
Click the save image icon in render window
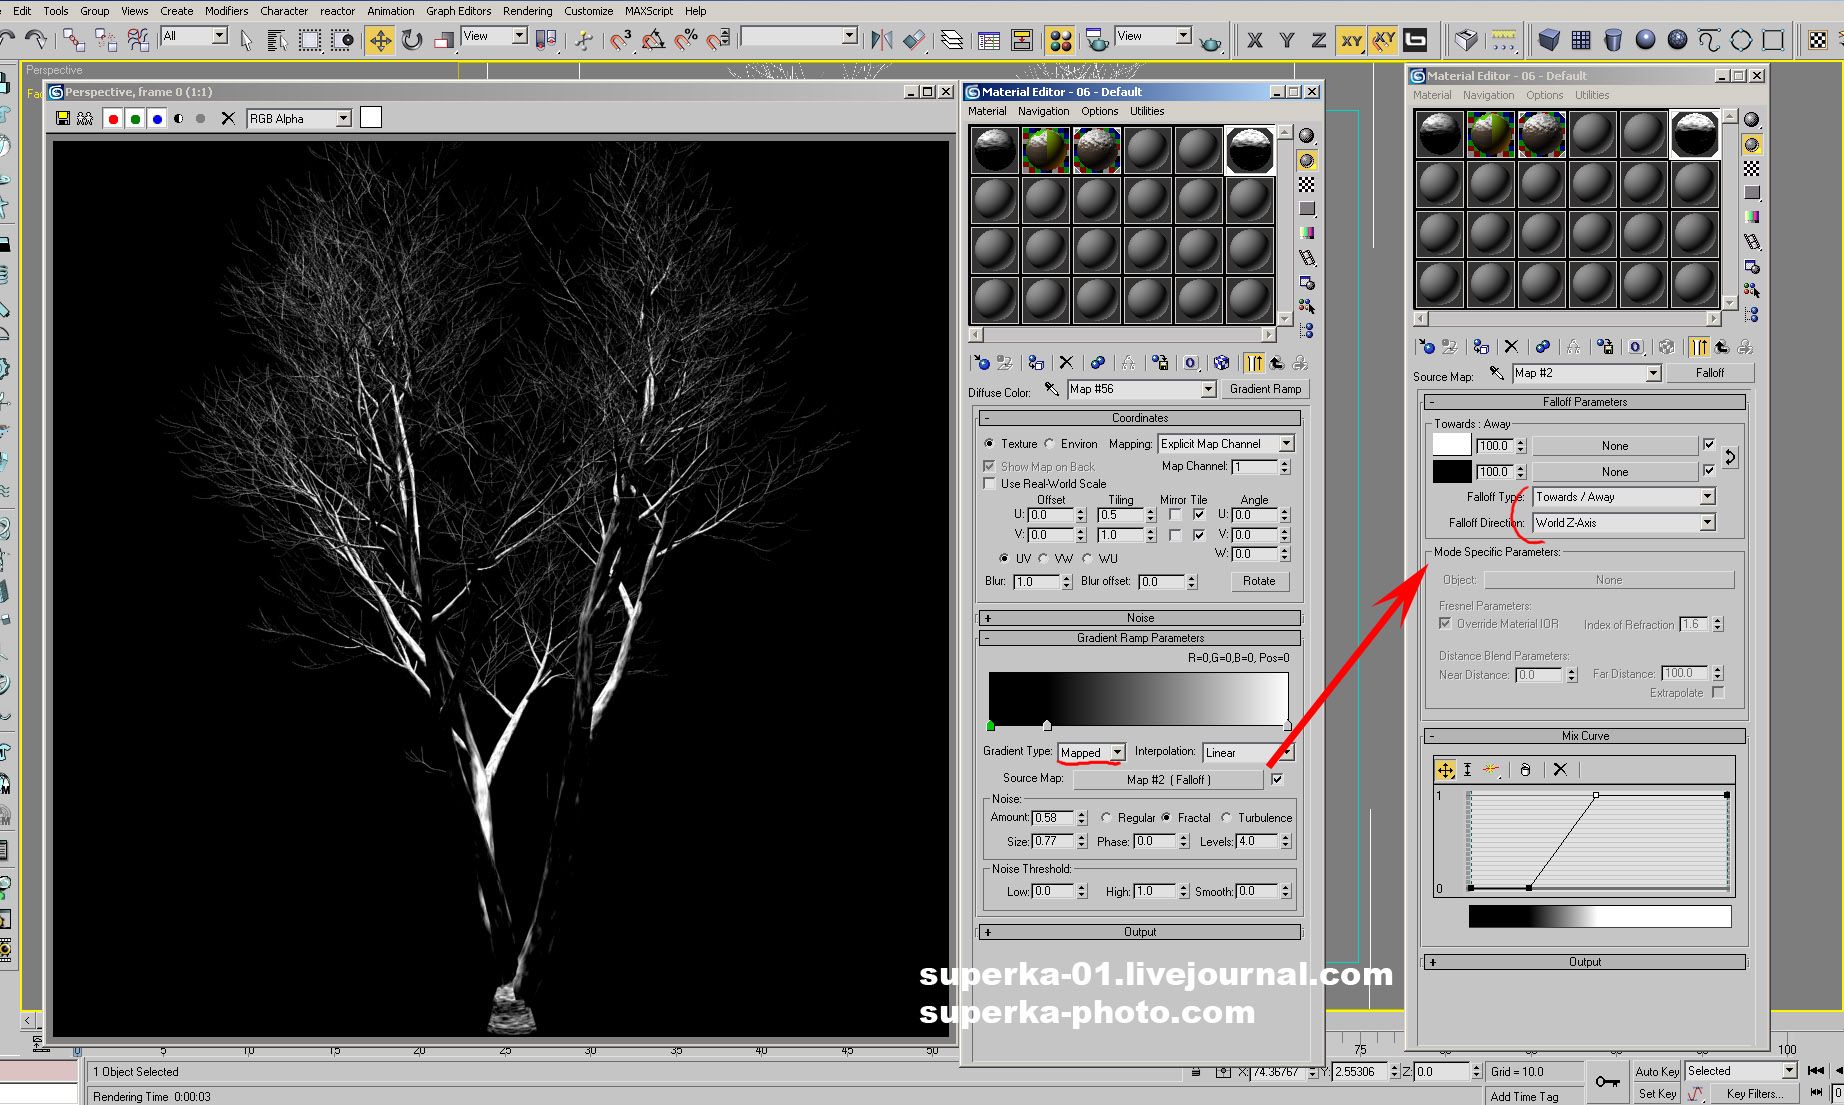[63, 118]
